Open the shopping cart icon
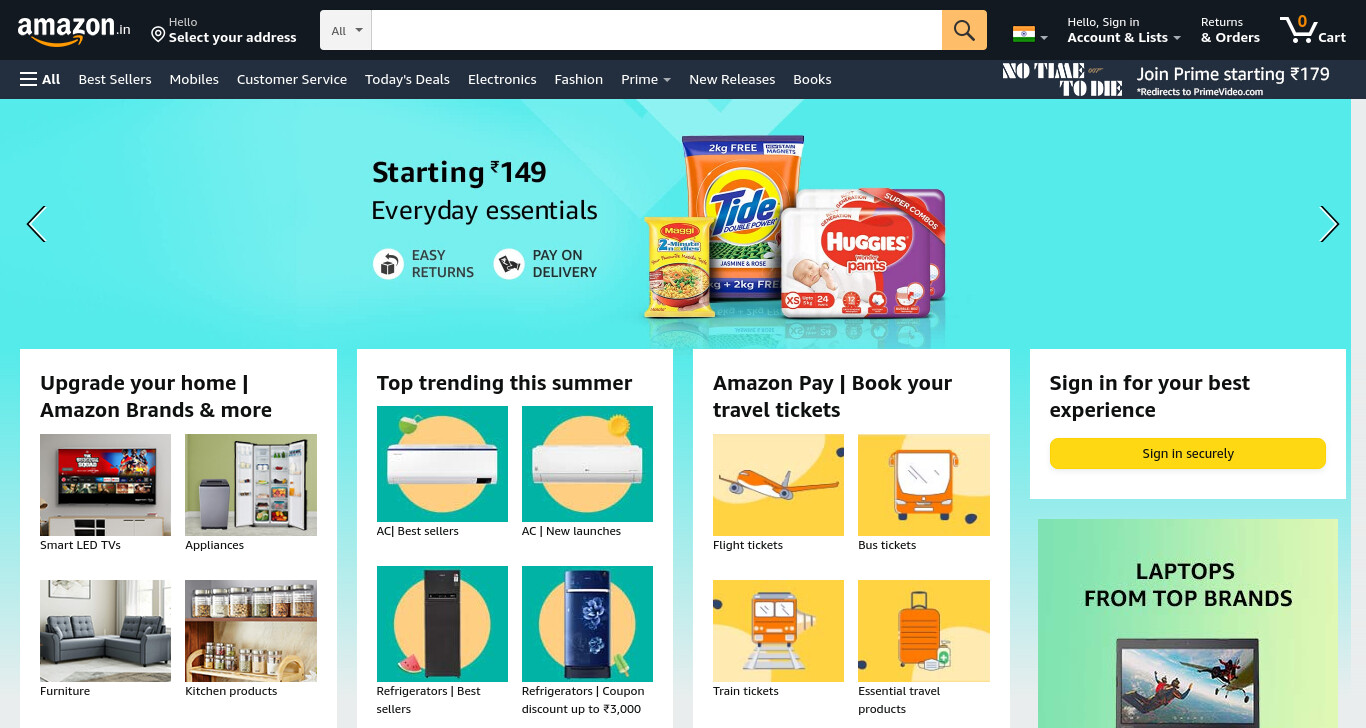This screenshot has width=1366, height=728. pyautogui.click(x=1313, y=30)
